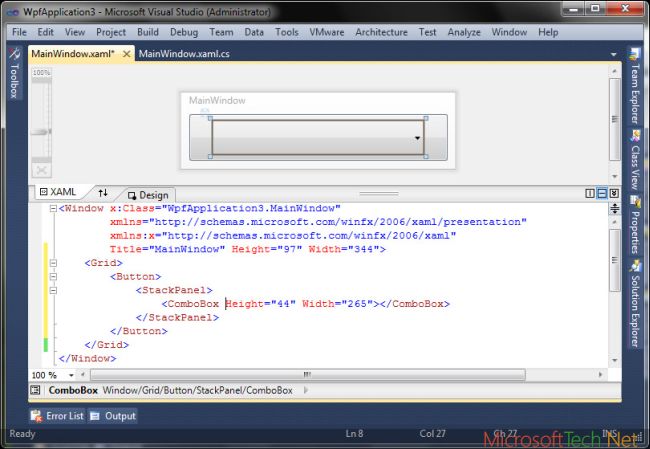650x449 pixels.
Task: Open the Data menu
Action: click(254, 32)
